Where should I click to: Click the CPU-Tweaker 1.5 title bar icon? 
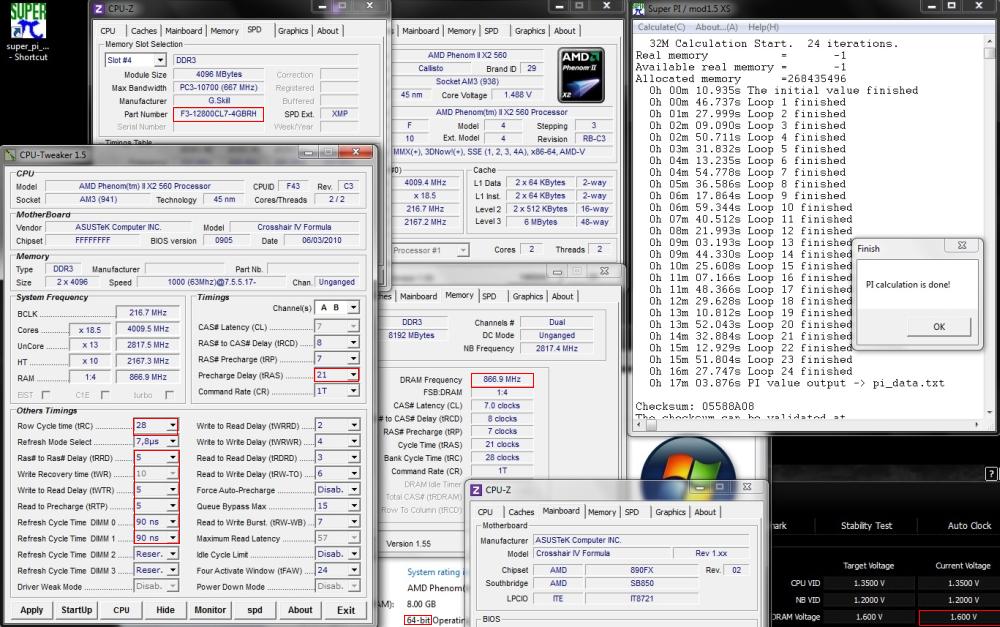coord(10,155)
